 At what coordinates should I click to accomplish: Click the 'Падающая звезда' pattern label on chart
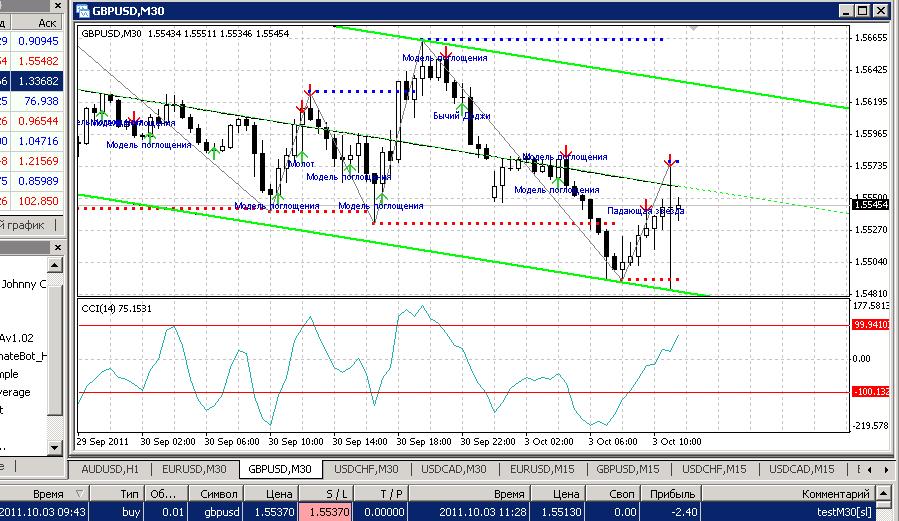click(646, 211)
